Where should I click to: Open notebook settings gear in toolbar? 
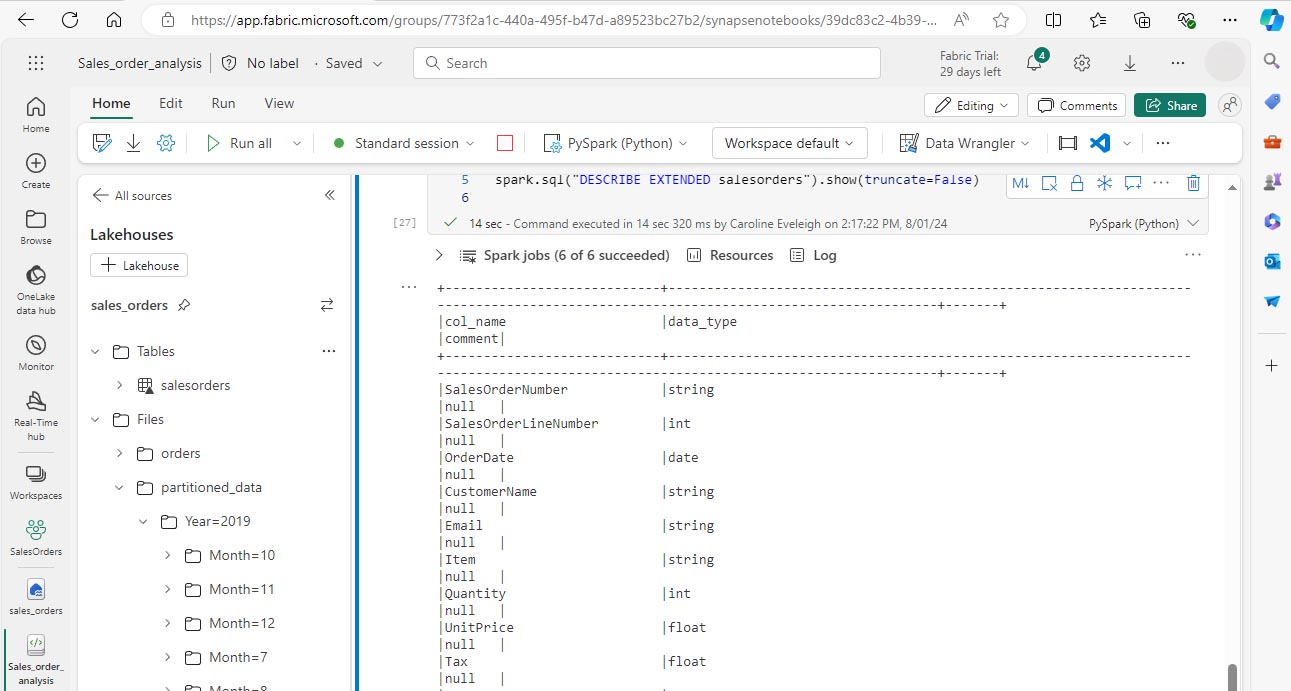(166, 143)
